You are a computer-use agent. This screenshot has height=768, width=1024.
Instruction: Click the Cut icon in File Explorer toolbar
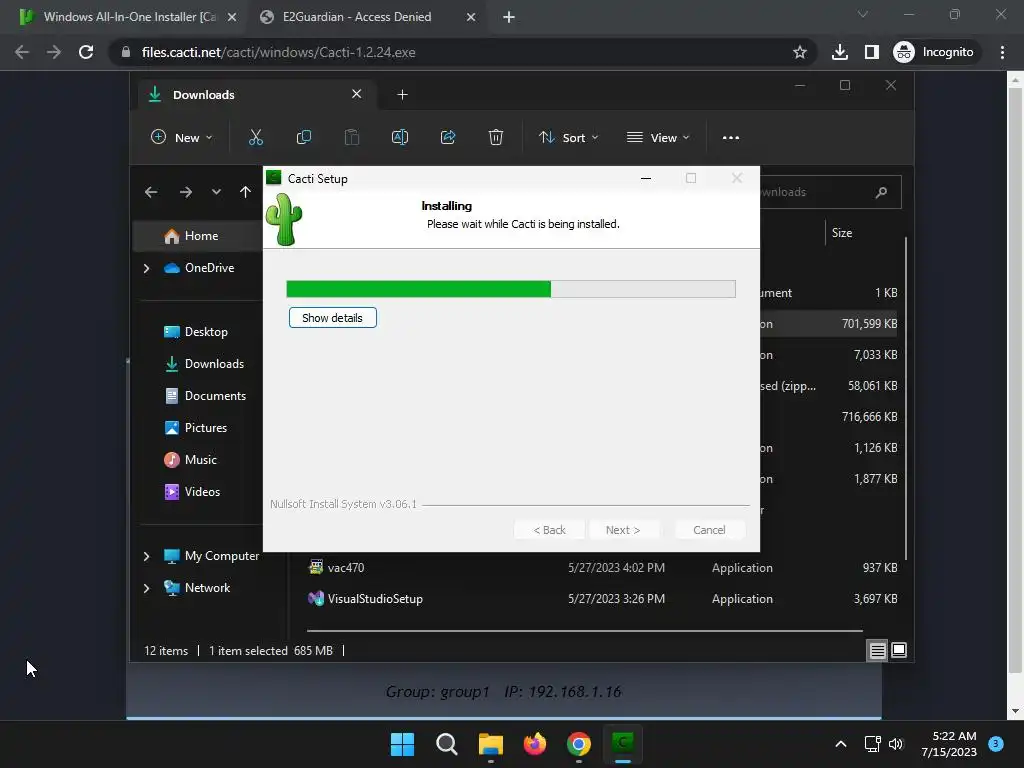tap(255, 137)
